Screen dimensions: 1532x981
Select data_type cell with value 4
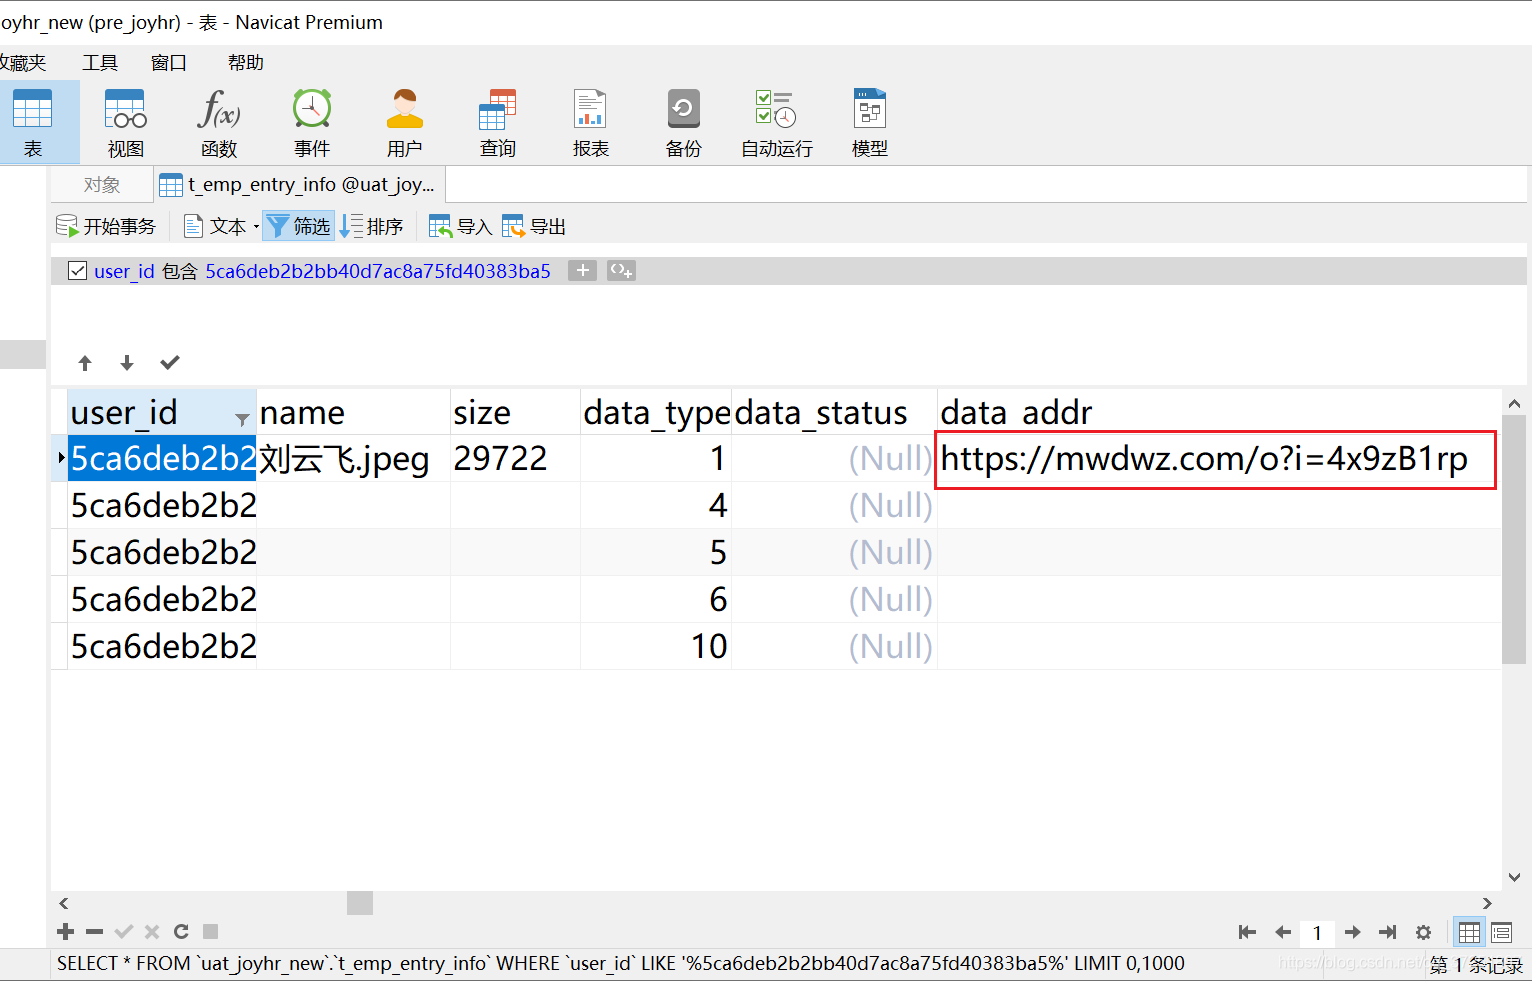(656, 505)
